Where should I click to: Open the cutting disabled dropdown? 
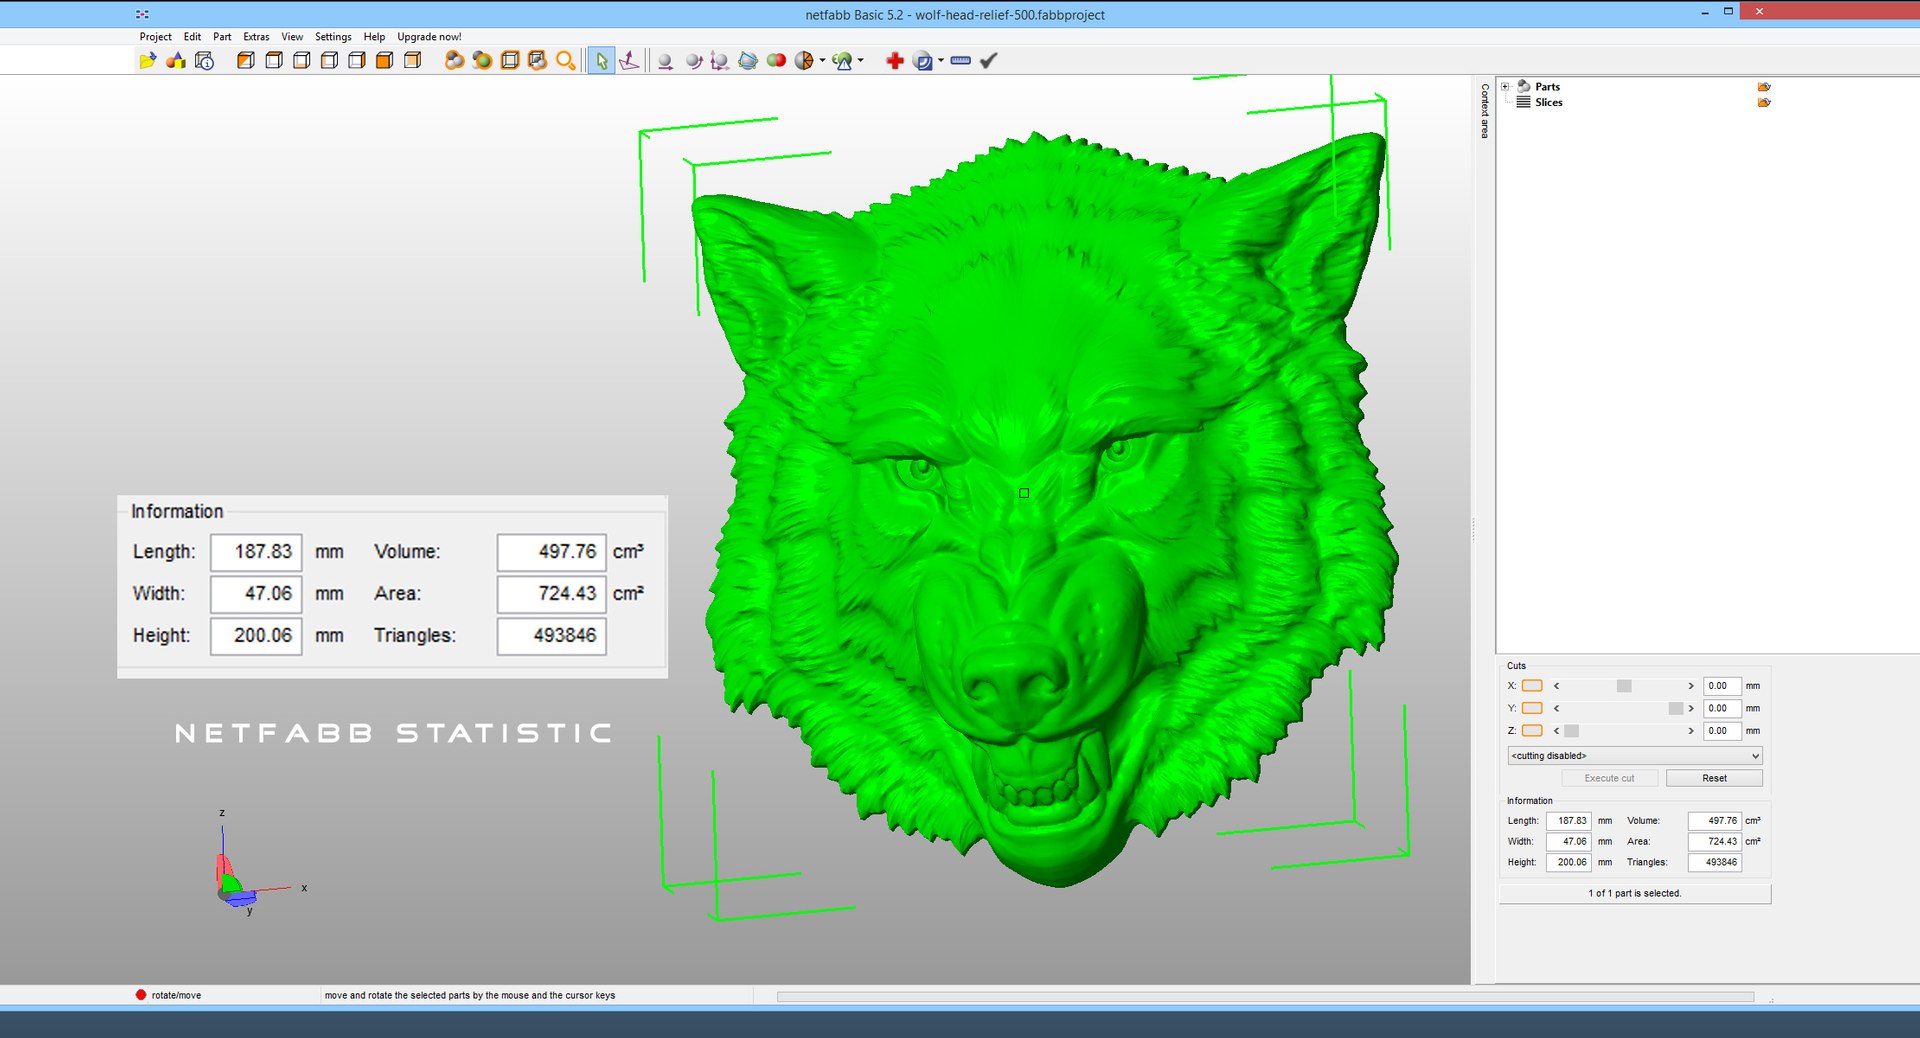1635,756
